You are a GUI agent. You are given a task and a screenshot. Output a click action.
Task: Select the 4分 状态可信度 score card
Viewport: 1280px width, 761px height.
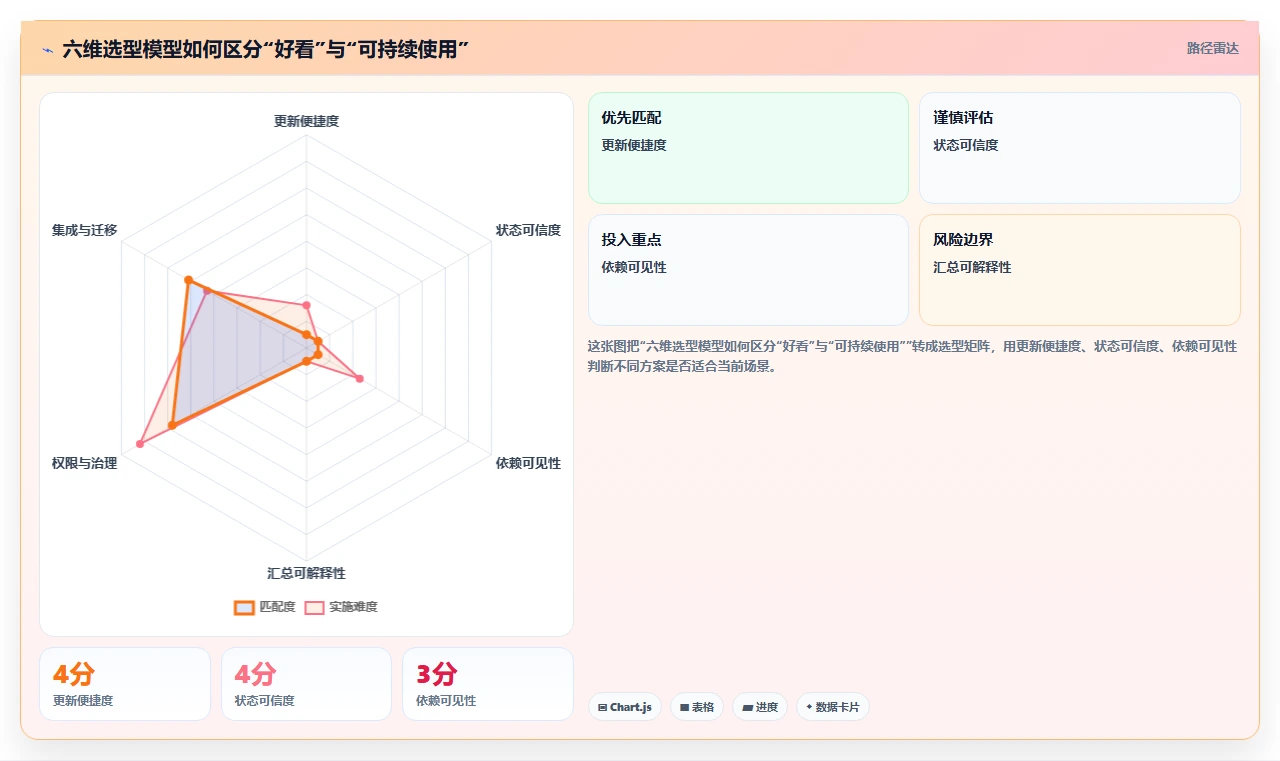tap(306, 684)
